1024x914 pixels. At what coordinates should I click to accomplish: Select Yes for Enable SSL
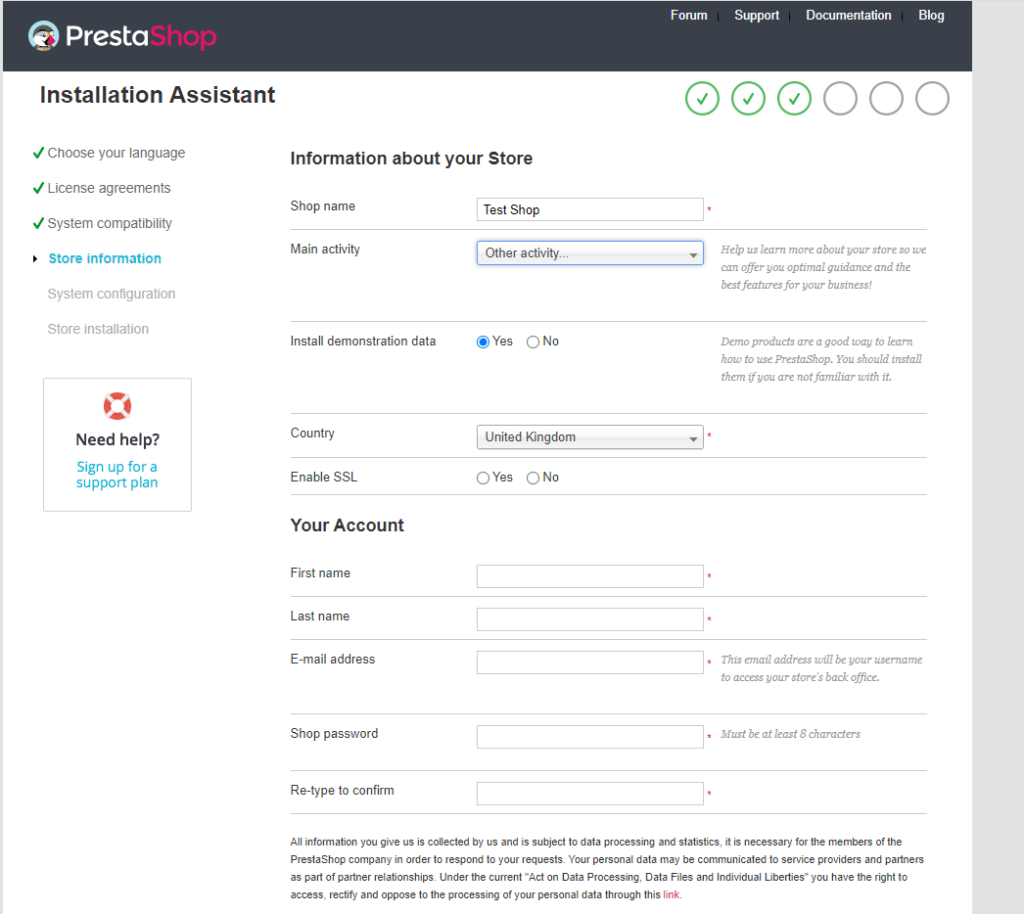[x=483, y=478]
